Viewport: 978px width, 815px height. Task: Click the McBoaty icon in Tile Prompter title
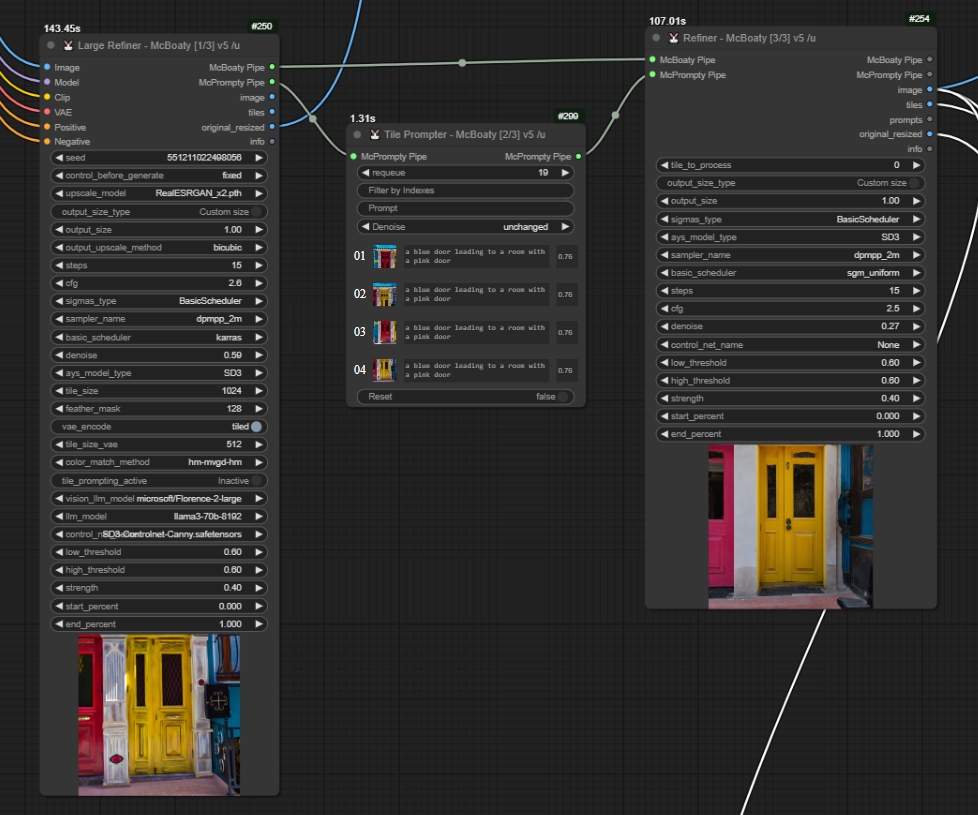[374, 135]
